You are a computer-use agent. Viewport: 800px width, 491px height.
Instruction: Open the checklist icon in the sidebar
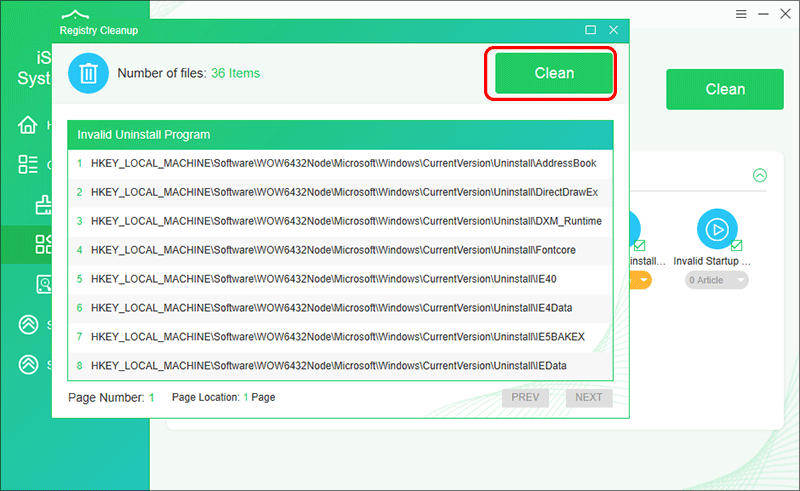[x=27, y=165]
